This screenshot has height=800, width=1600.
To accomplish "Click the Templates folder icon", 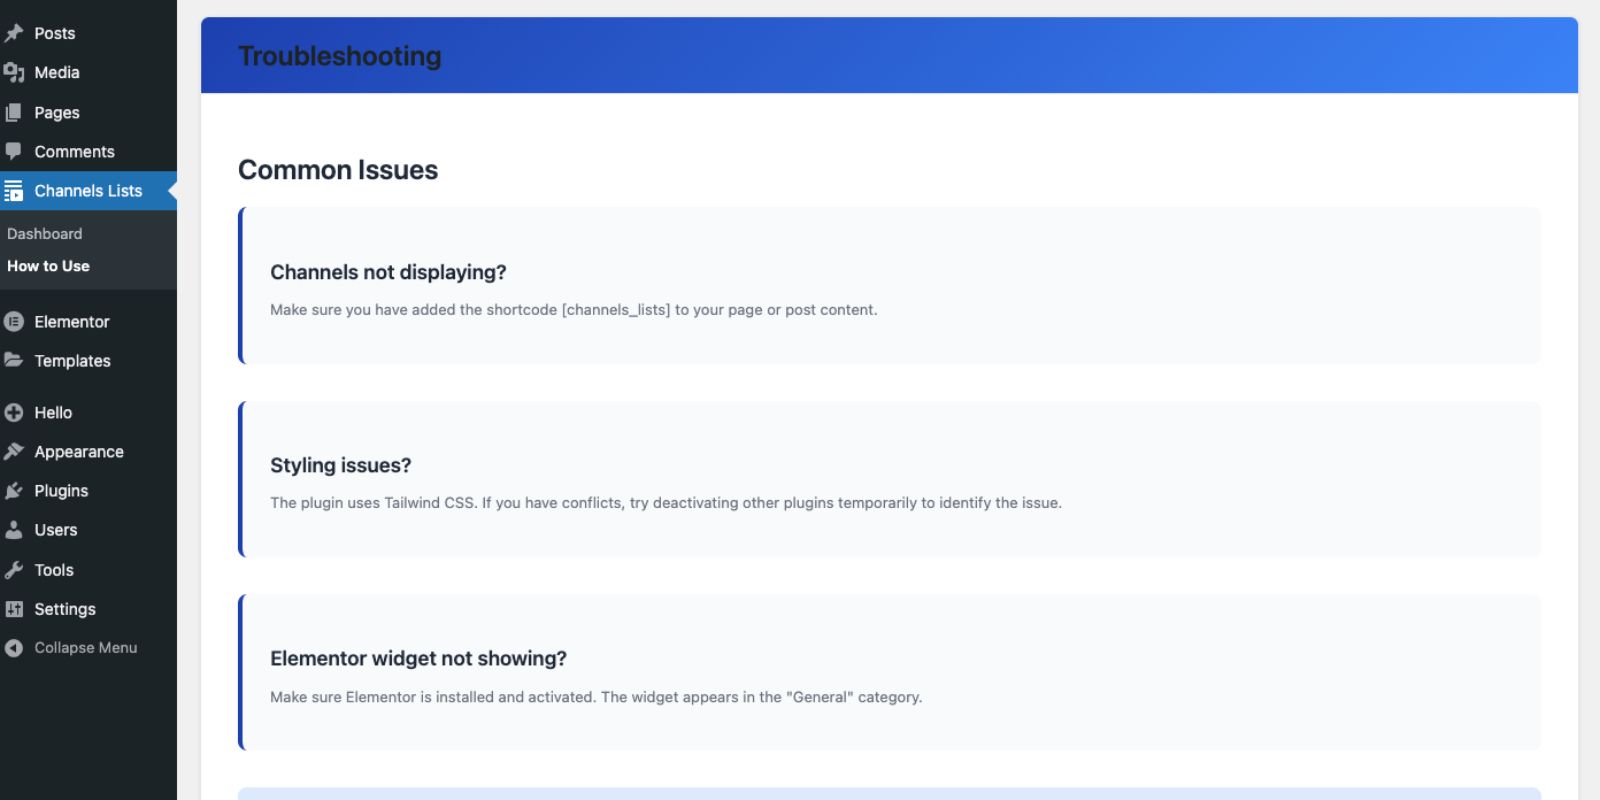I will (14, 360).
